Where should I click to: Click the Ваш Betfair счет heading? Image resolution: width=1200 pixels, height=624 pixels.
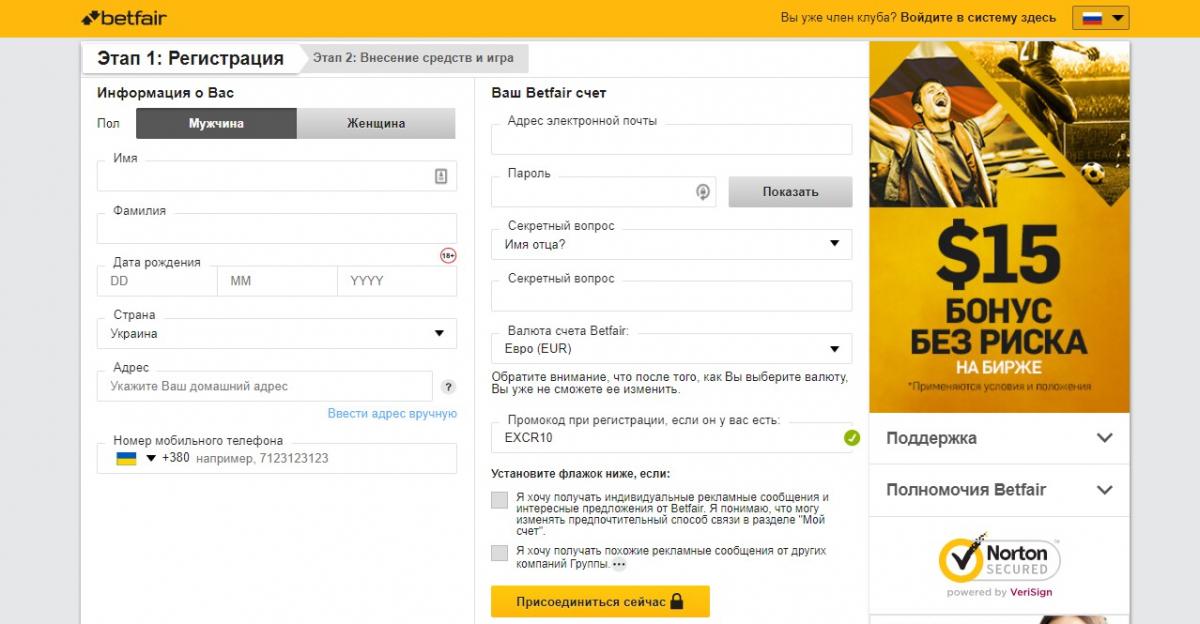549,93
